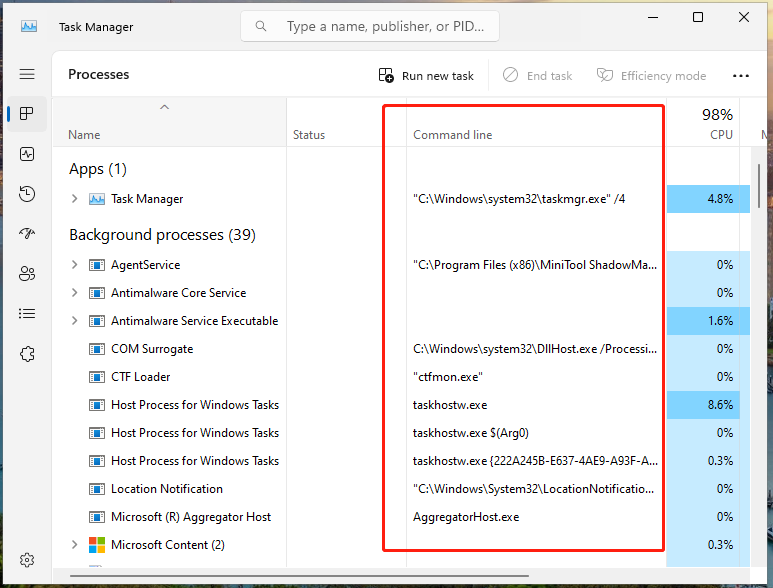The image size is (773, 588).
Task: Click the Run new task icon
Action: click(386, 75)
